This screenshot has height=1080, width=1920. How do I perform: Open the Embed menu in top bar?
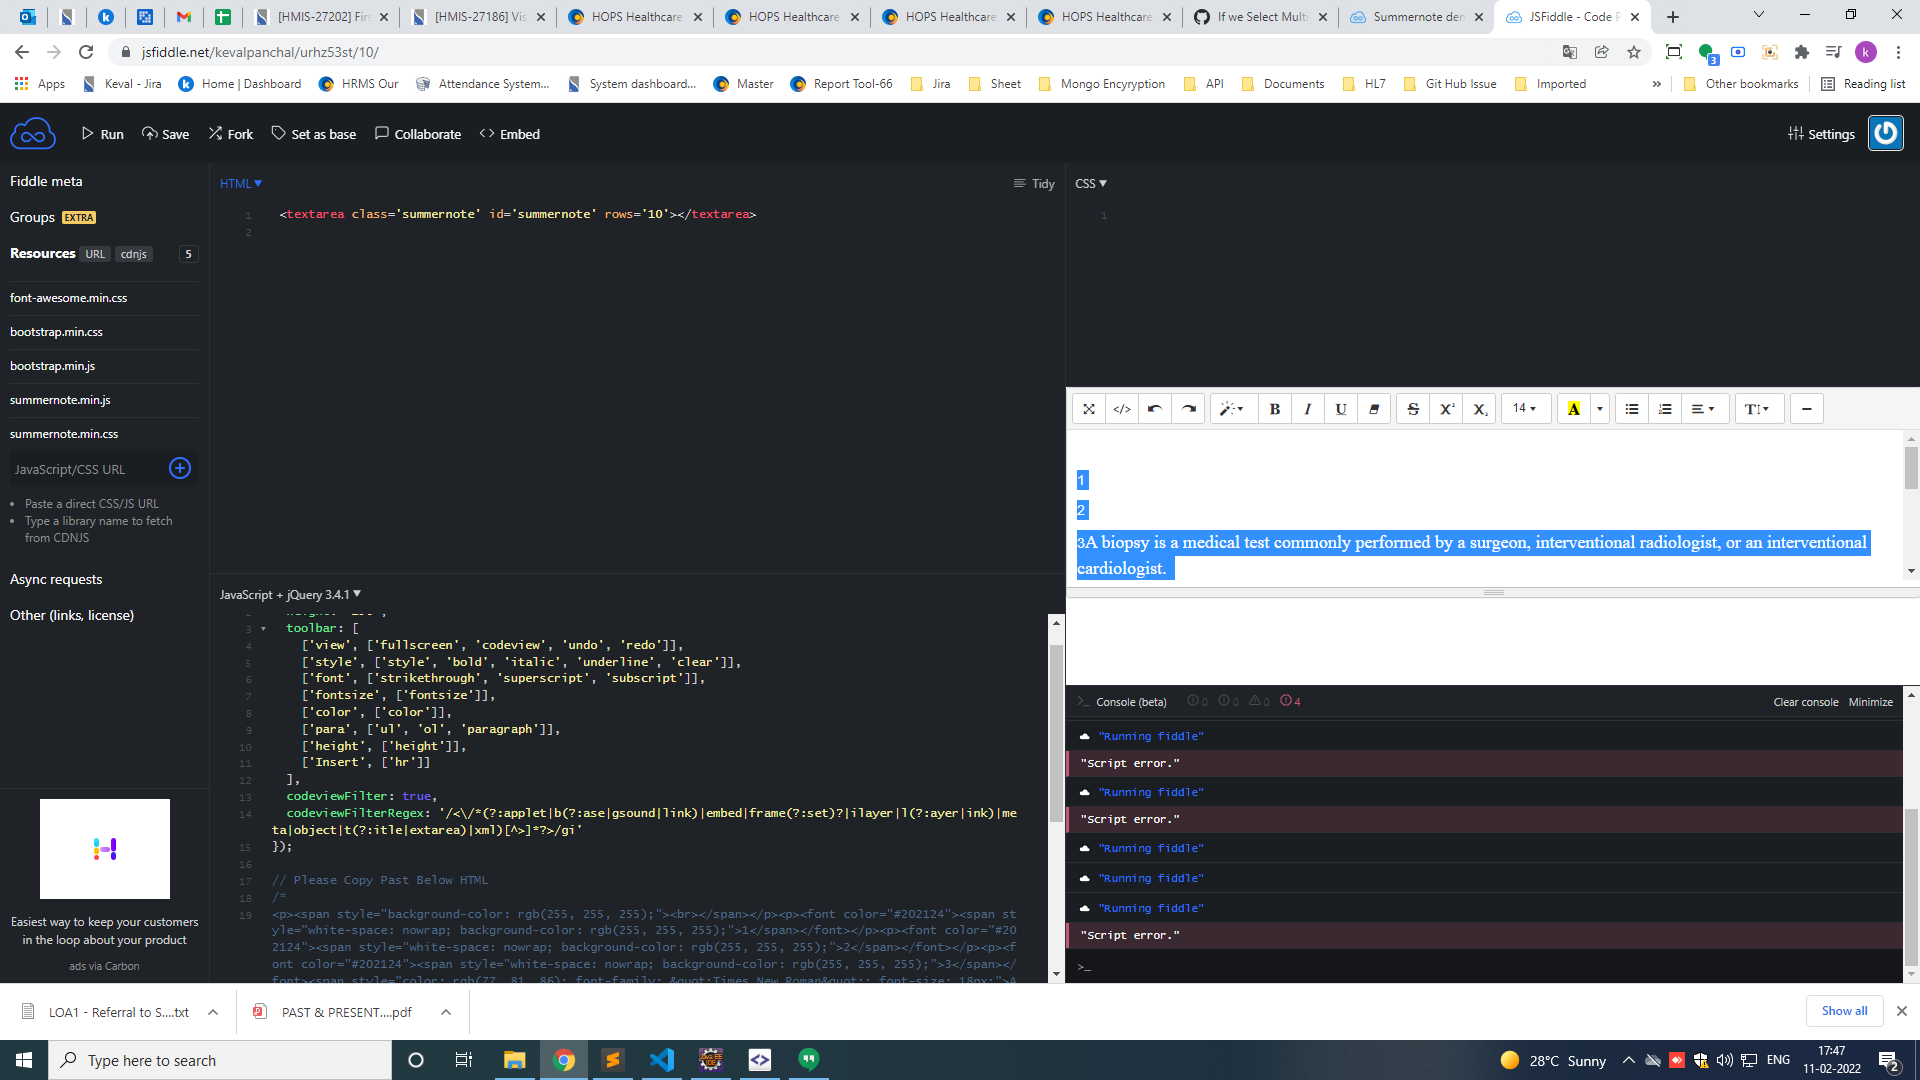click(x=510, y=134)
